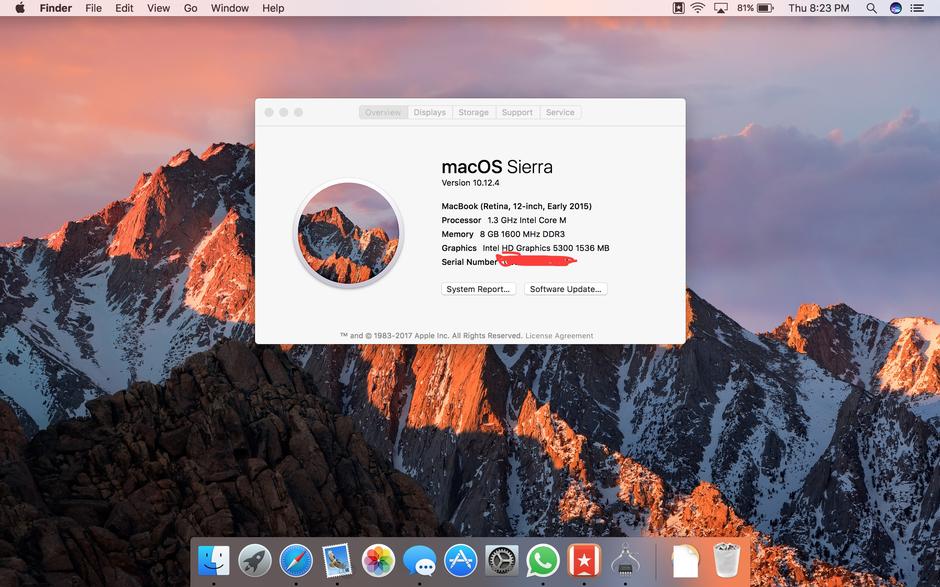
Task: Click the 8 GB 1600 MHz DDR3 value
Action: pos(522,234)
